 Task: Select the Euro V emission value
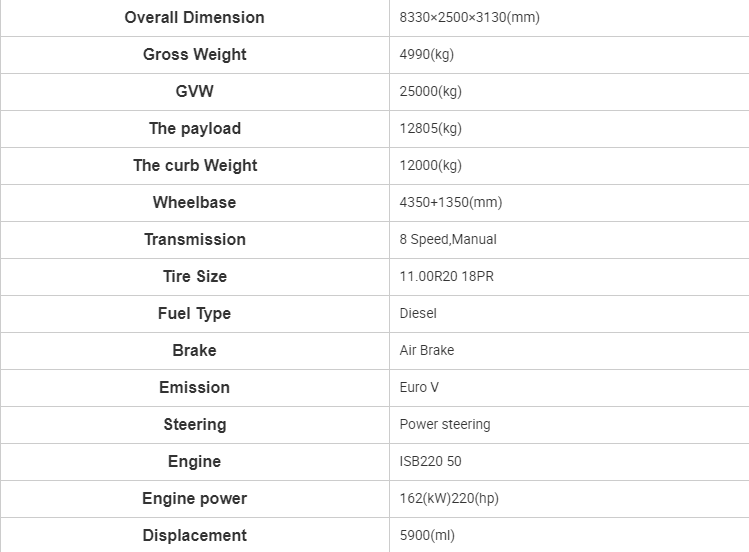pos(419,387)
